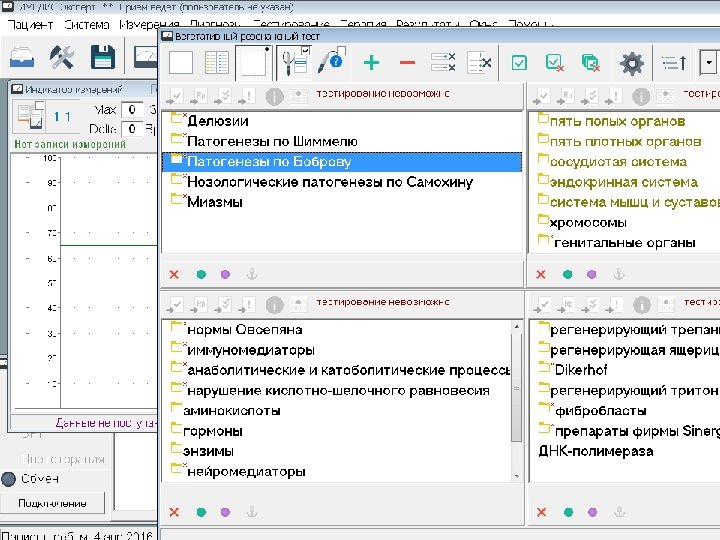The image size is (720, 540).
Task: Click the measurement indicator documents icon
Action: click(x=31, y=115)
